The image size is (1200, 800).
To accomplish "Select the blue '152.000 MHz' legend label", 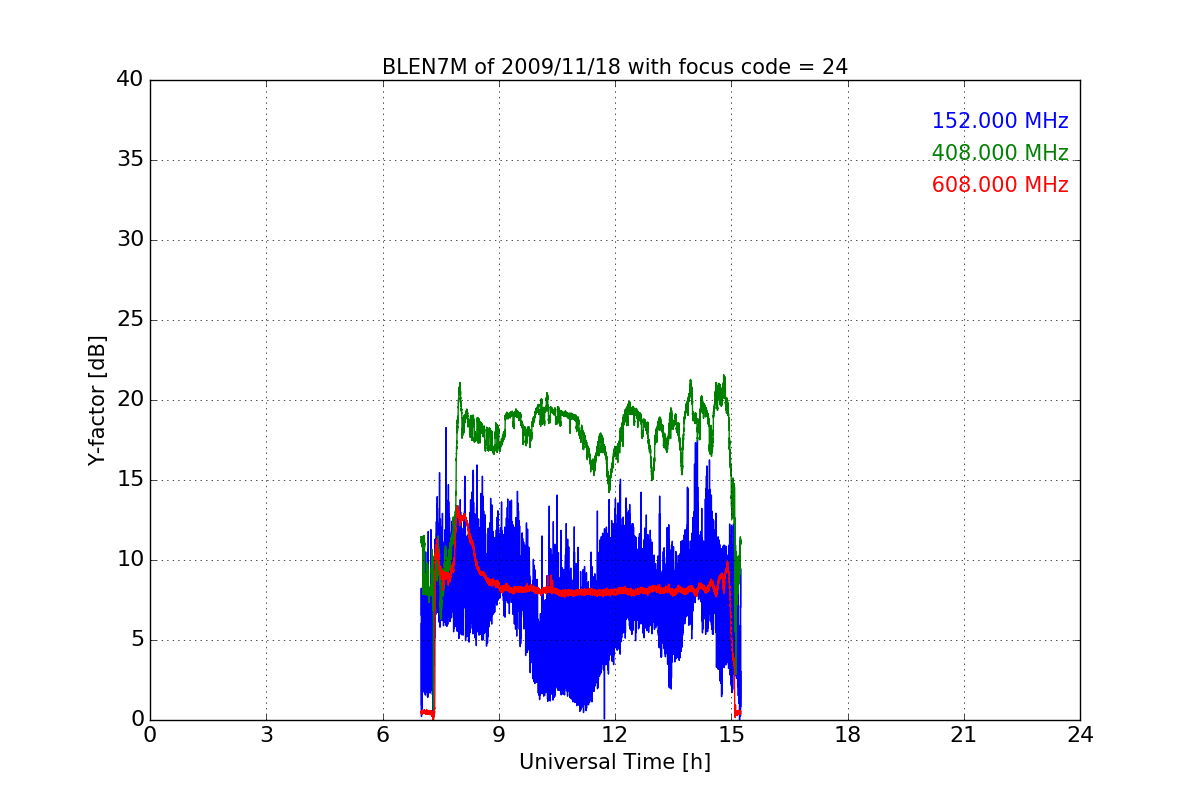I will point(1000,121).
